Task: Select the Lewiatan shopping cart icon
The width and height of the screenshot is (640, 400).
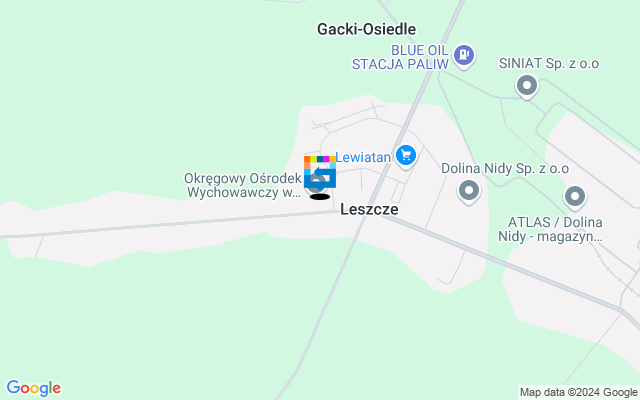Action: [406, 156]
